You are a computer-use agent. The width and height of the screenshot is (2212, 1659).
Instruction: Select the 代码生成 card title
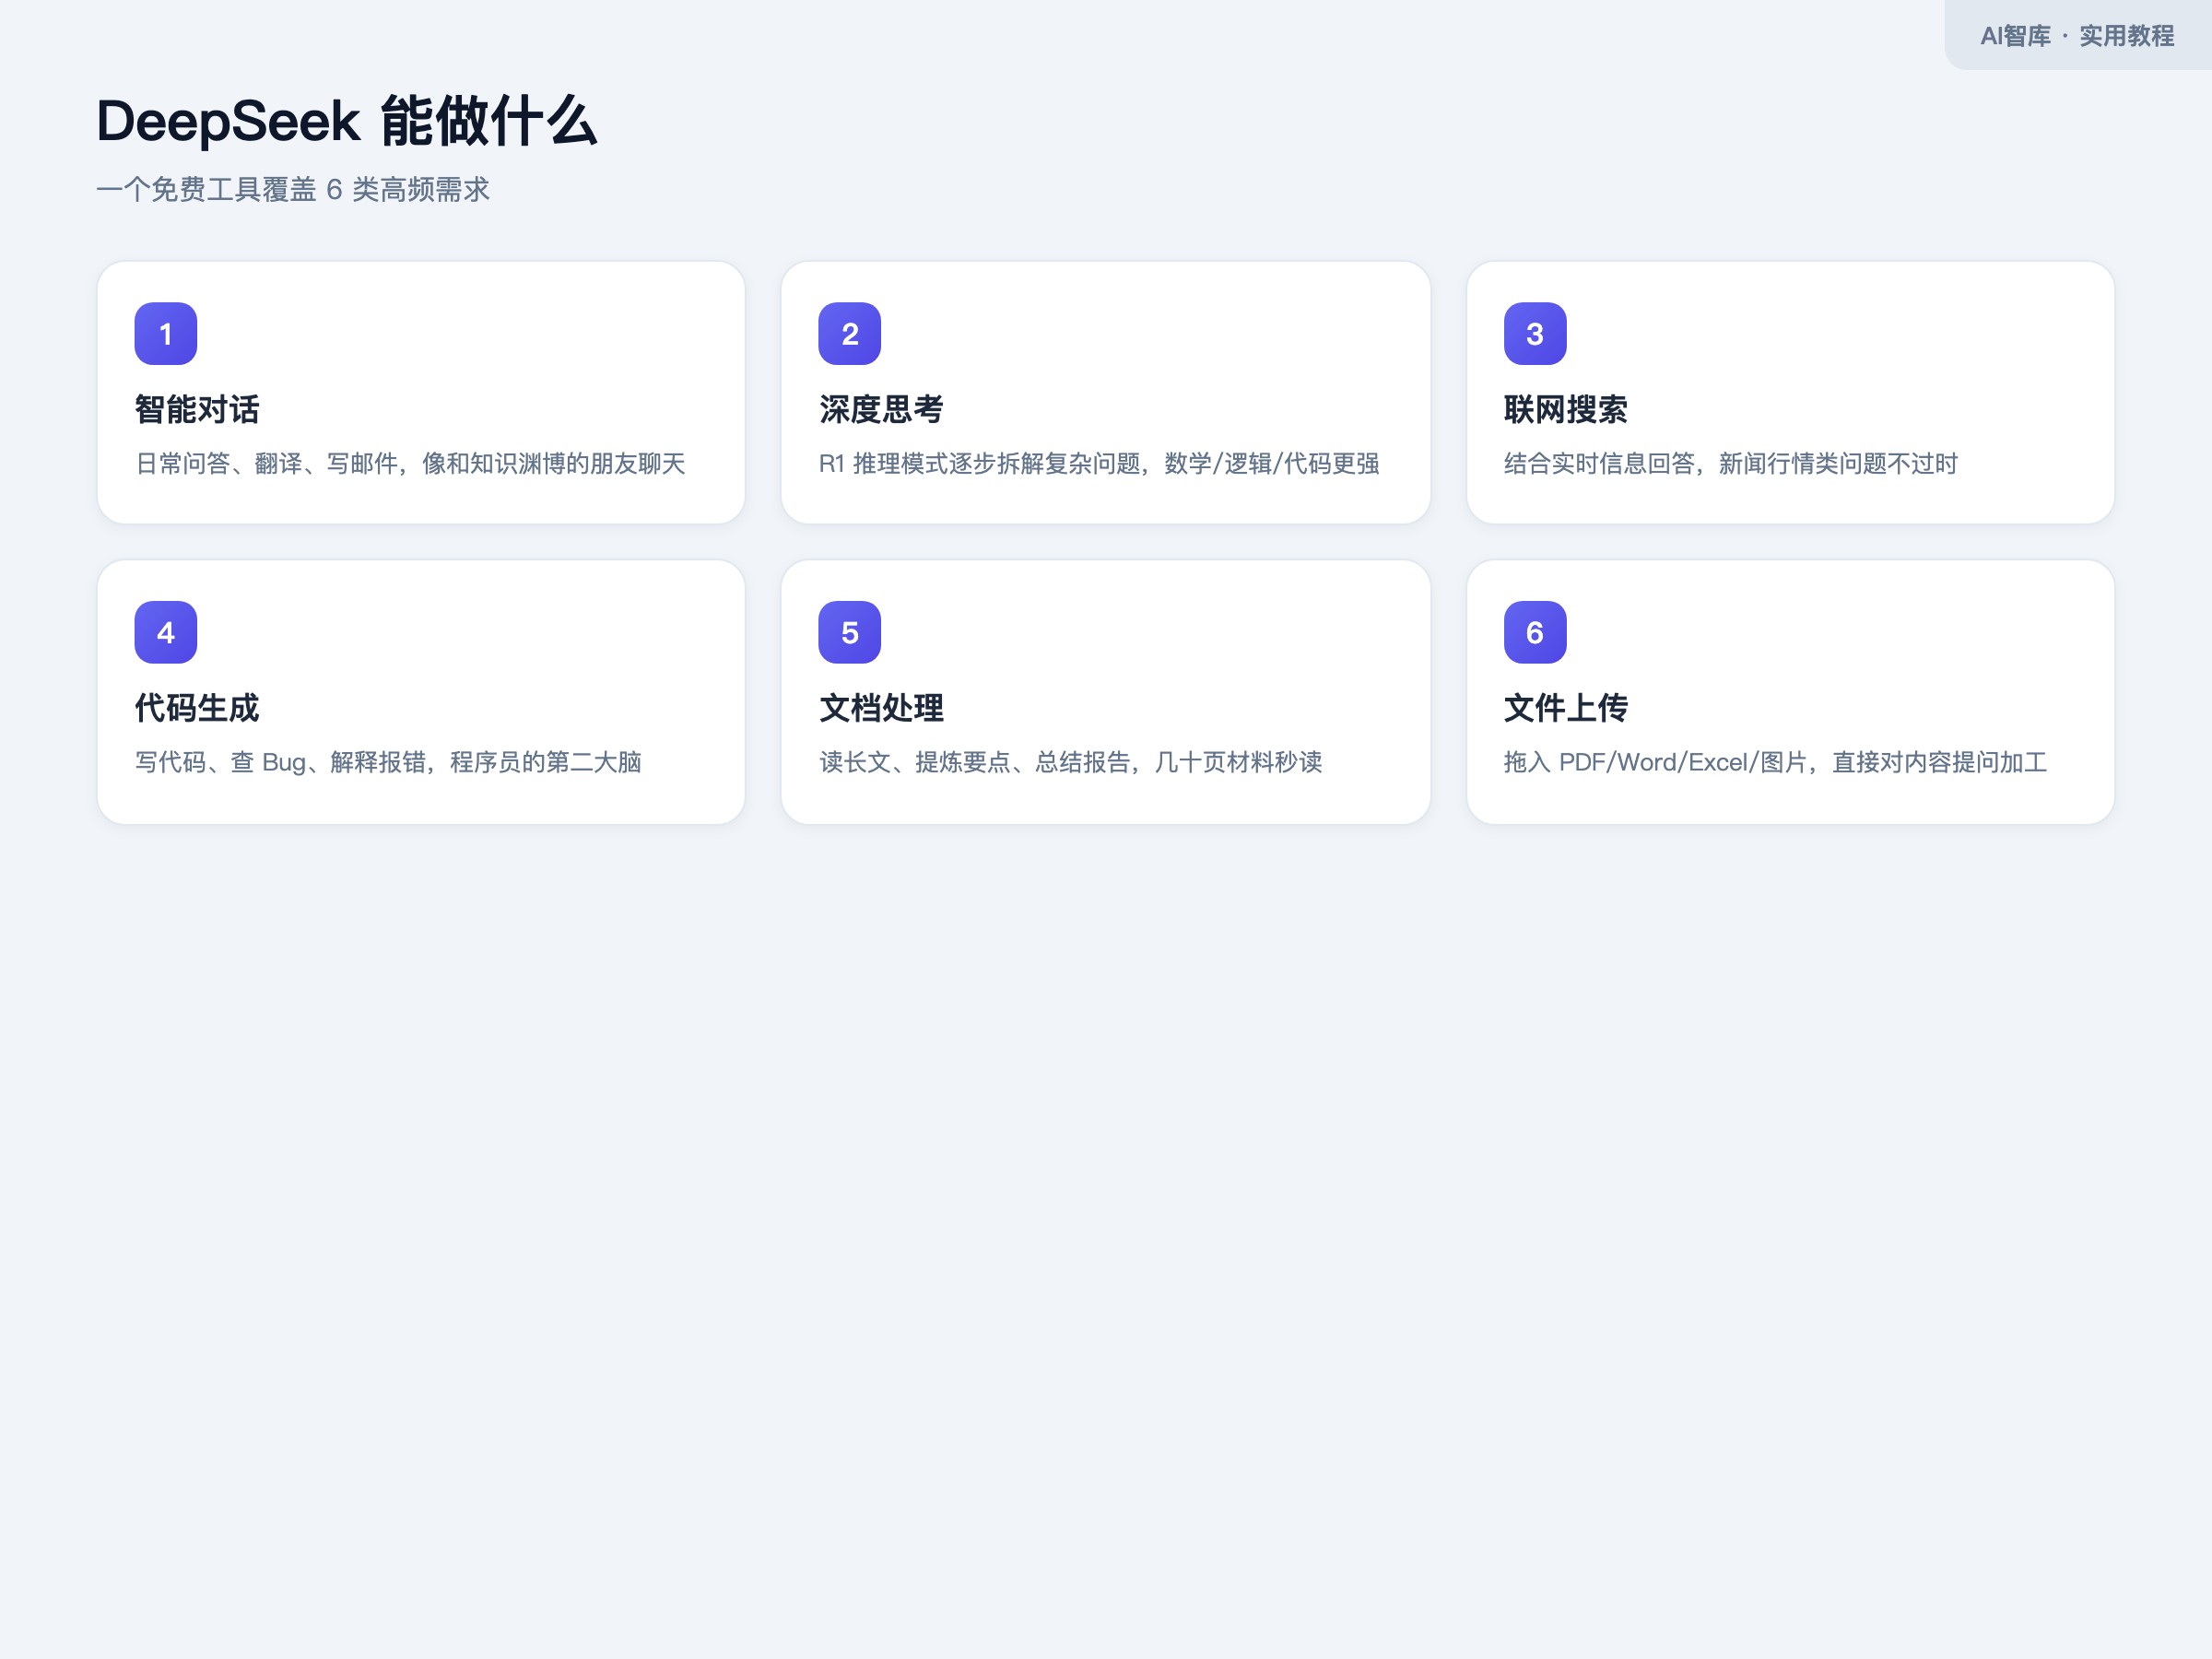point(197,708)
